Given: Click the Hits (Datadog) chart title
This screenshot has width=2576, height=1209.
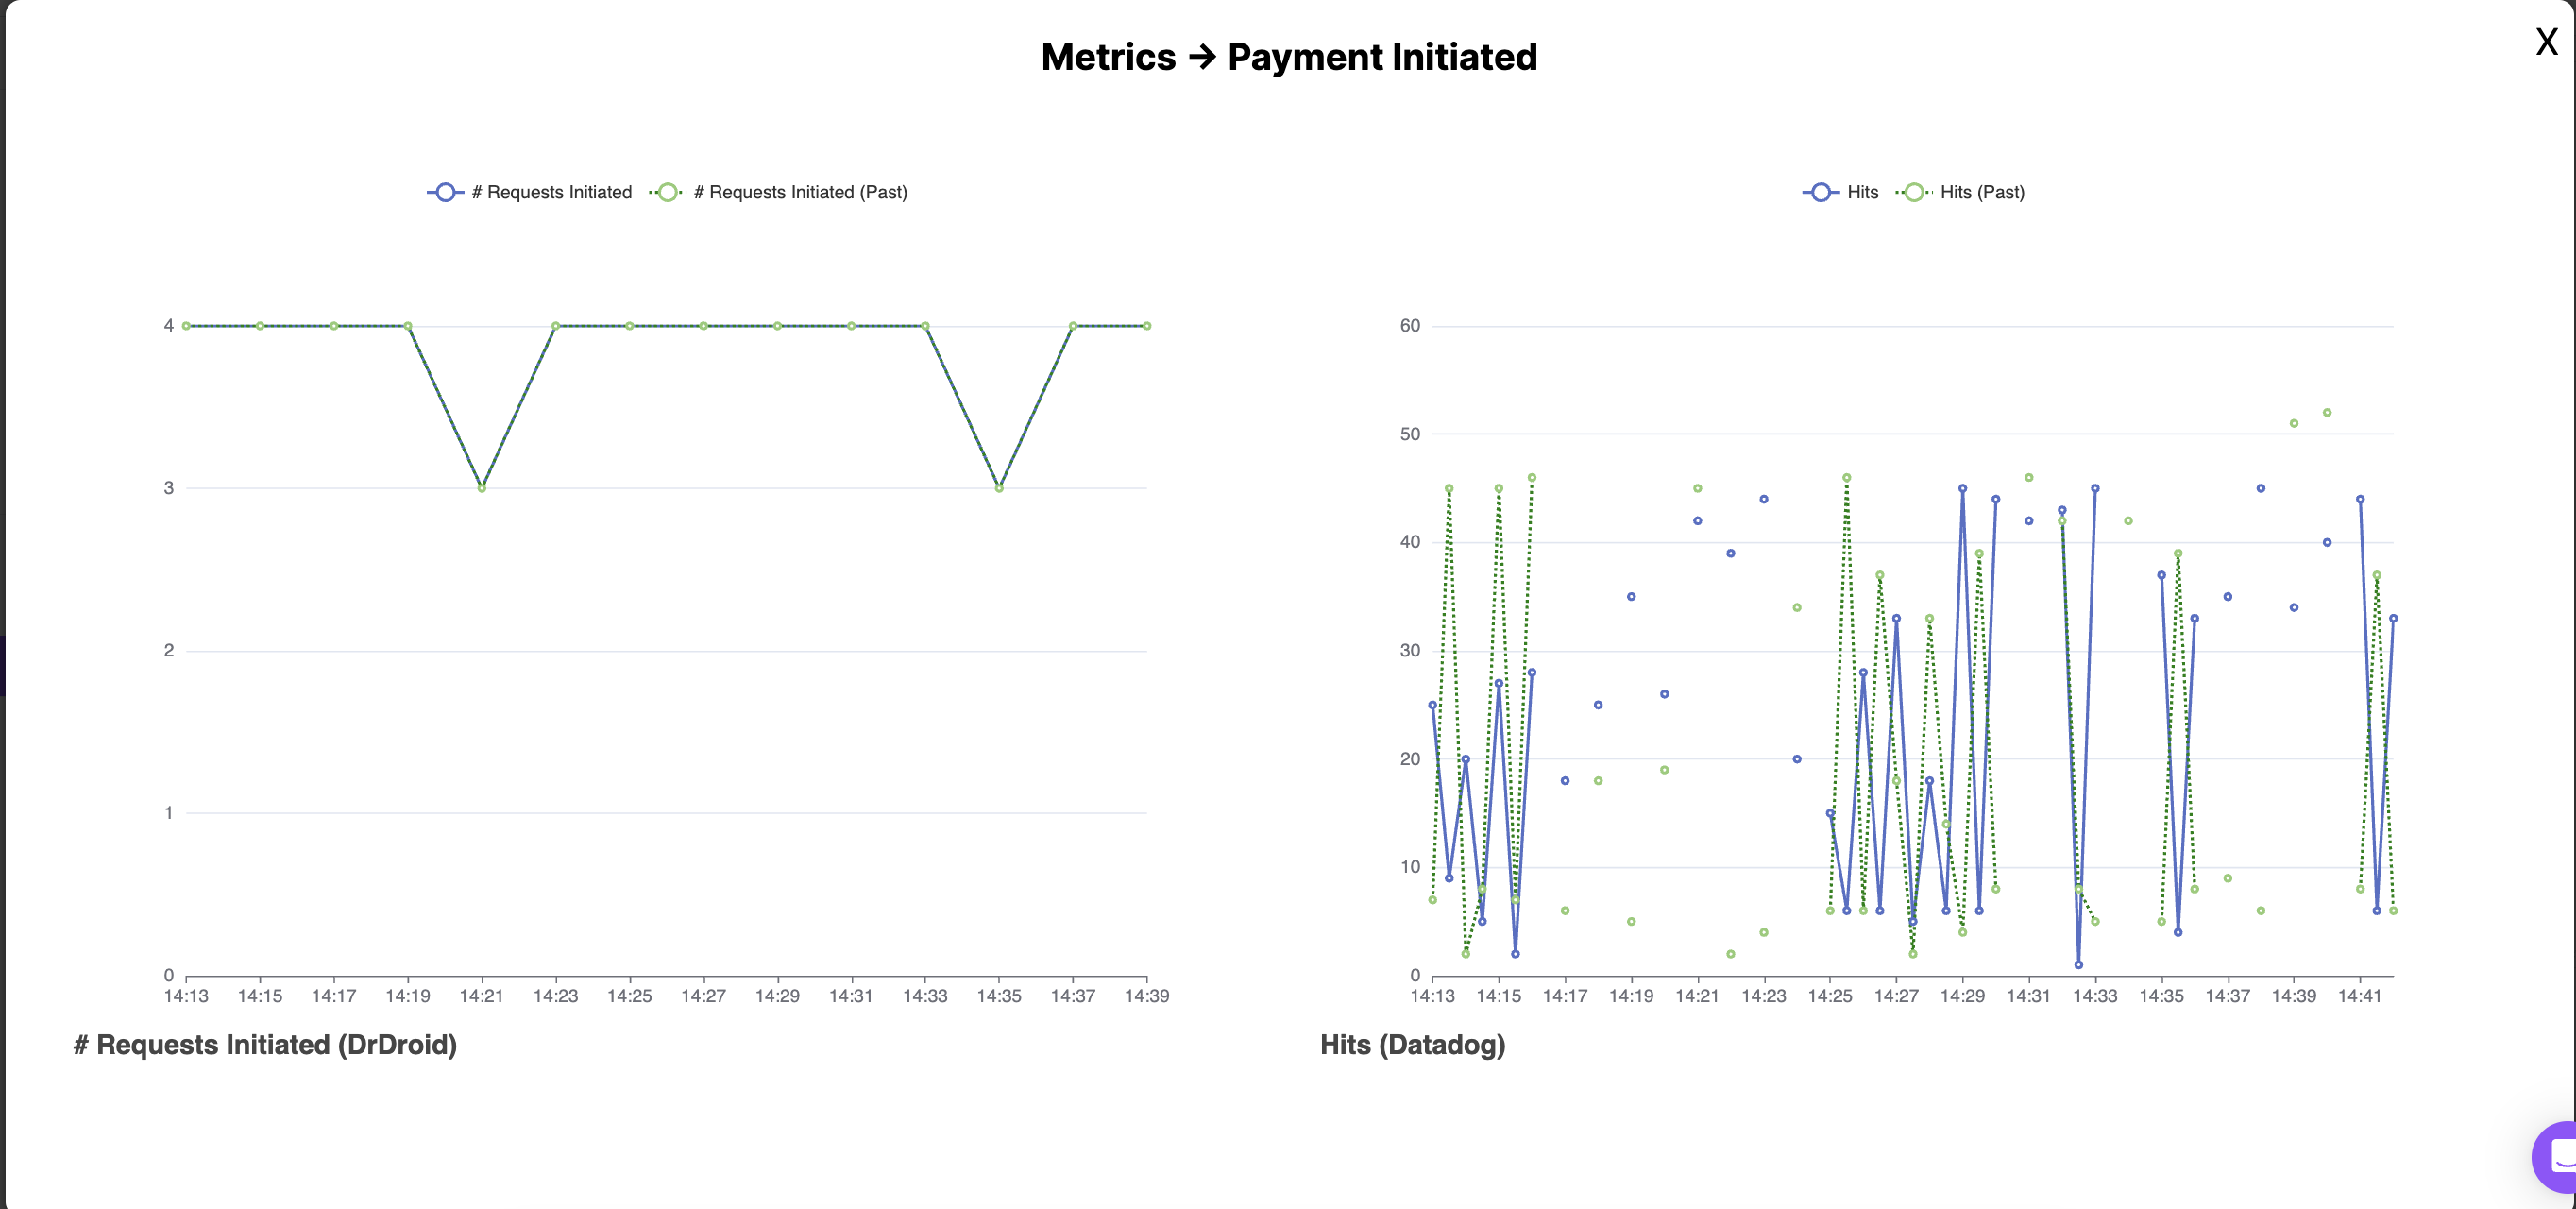Looking at the screenshot, I should (1412, 1045).
